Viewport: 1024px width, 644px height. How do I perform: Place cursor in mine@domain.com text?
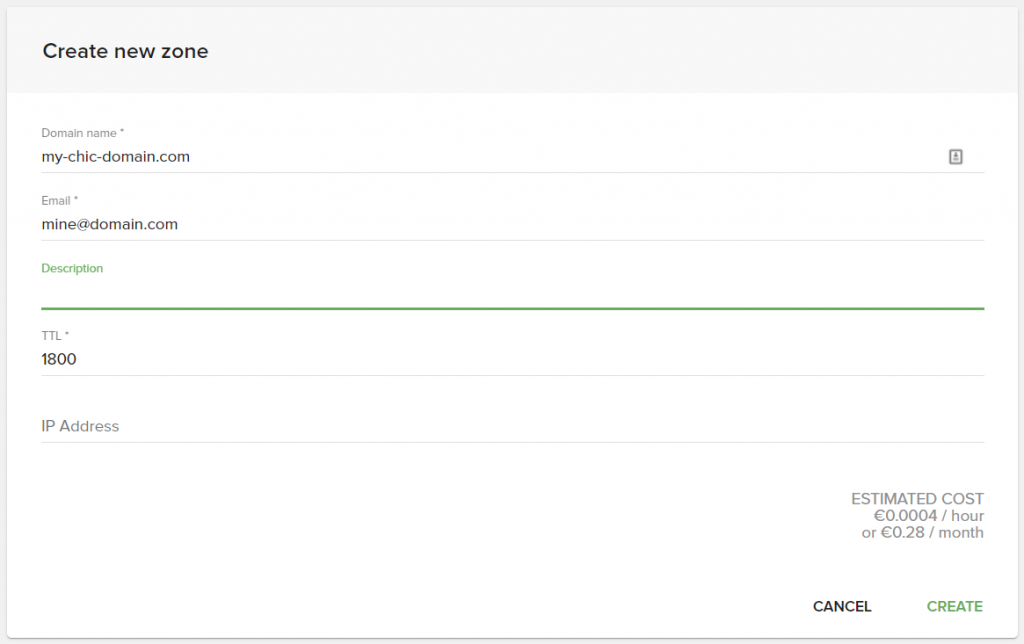(x=109, y=225)
